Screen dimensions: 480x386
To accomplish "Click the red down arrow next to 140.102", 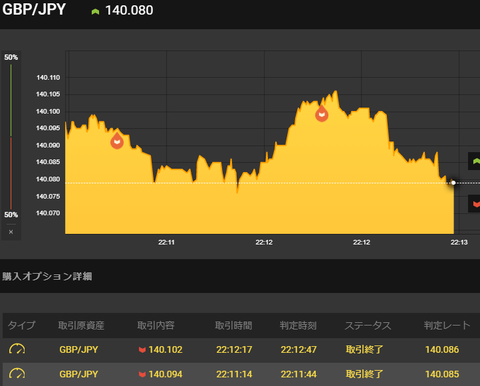I will (142, 350).
